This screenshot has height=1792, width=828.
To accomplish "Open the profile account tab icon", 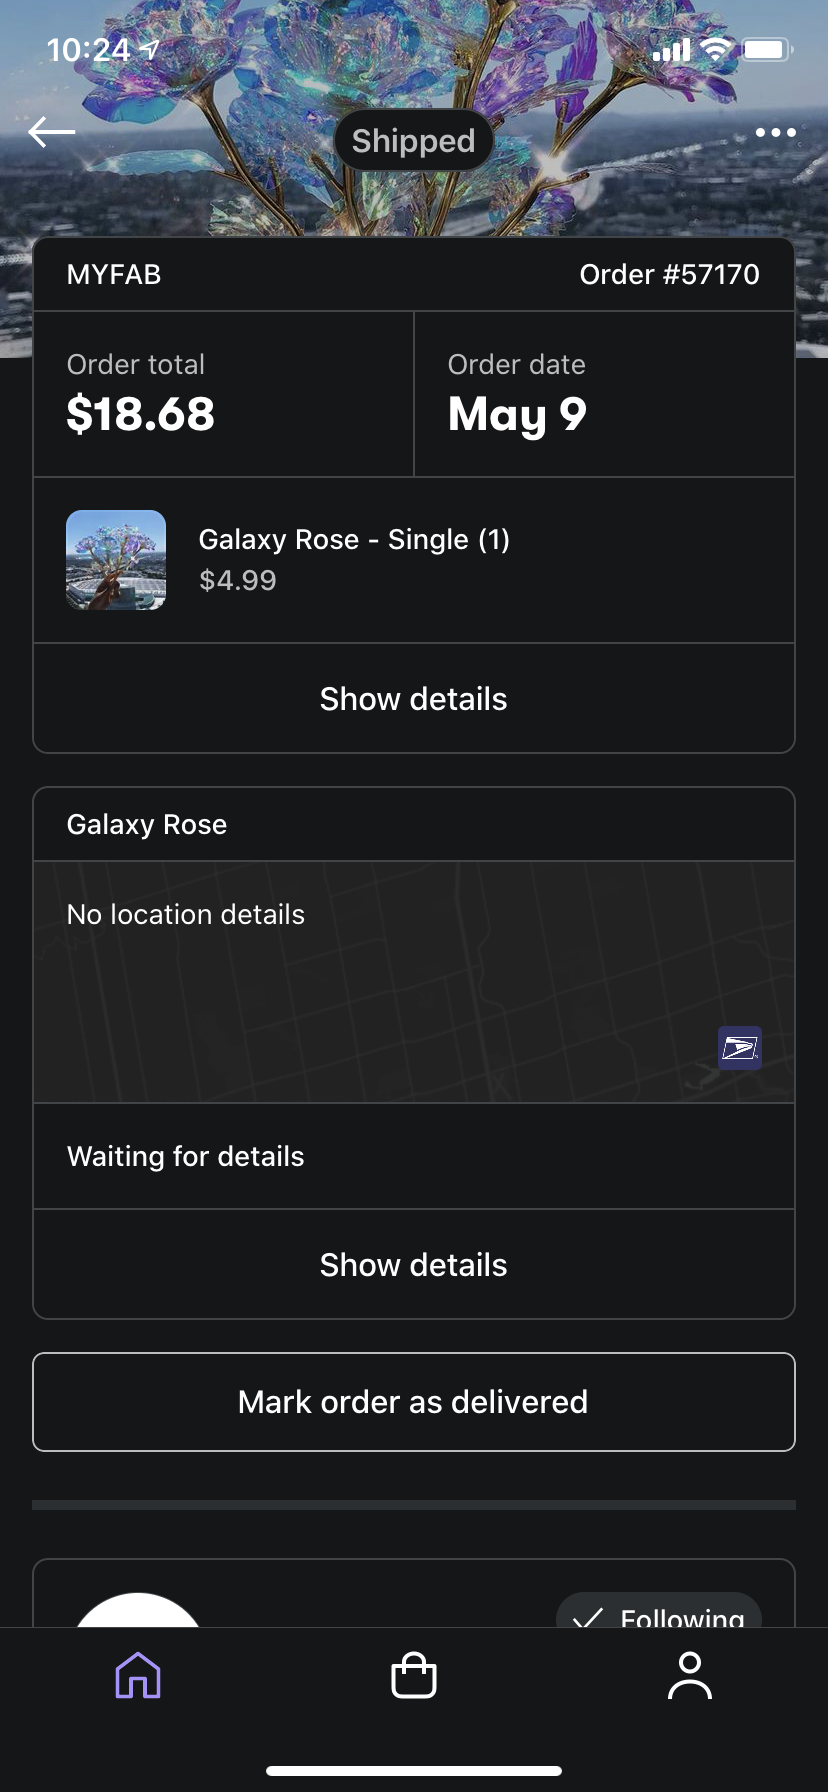I will 690,1675.
